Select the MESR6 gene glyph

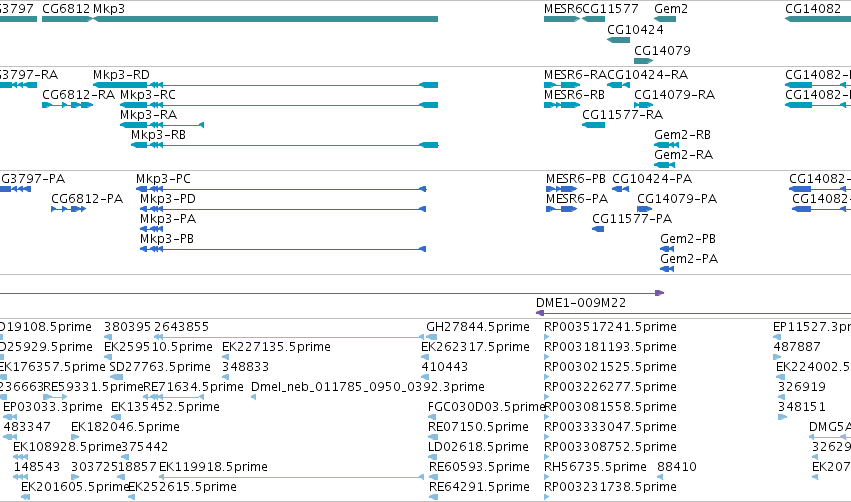(x=562, y=19)
